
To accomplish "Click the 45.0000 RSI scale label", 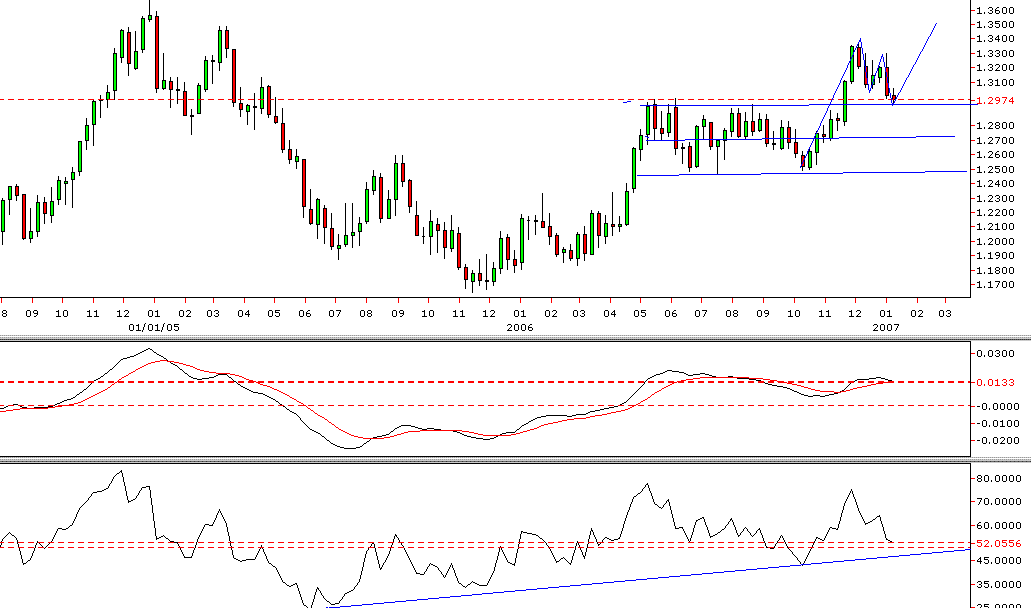I will tap(999, 561).
